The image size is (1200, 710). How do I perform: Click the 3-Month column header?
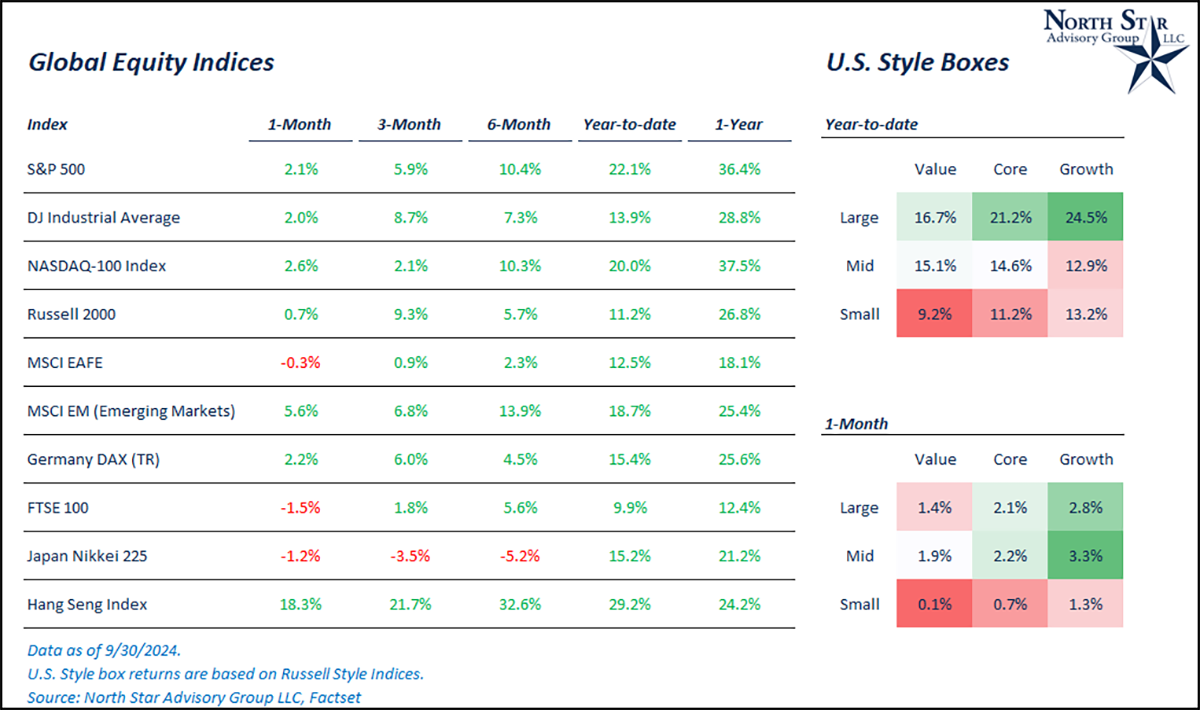pyautogui.click(x=409, y=125)
